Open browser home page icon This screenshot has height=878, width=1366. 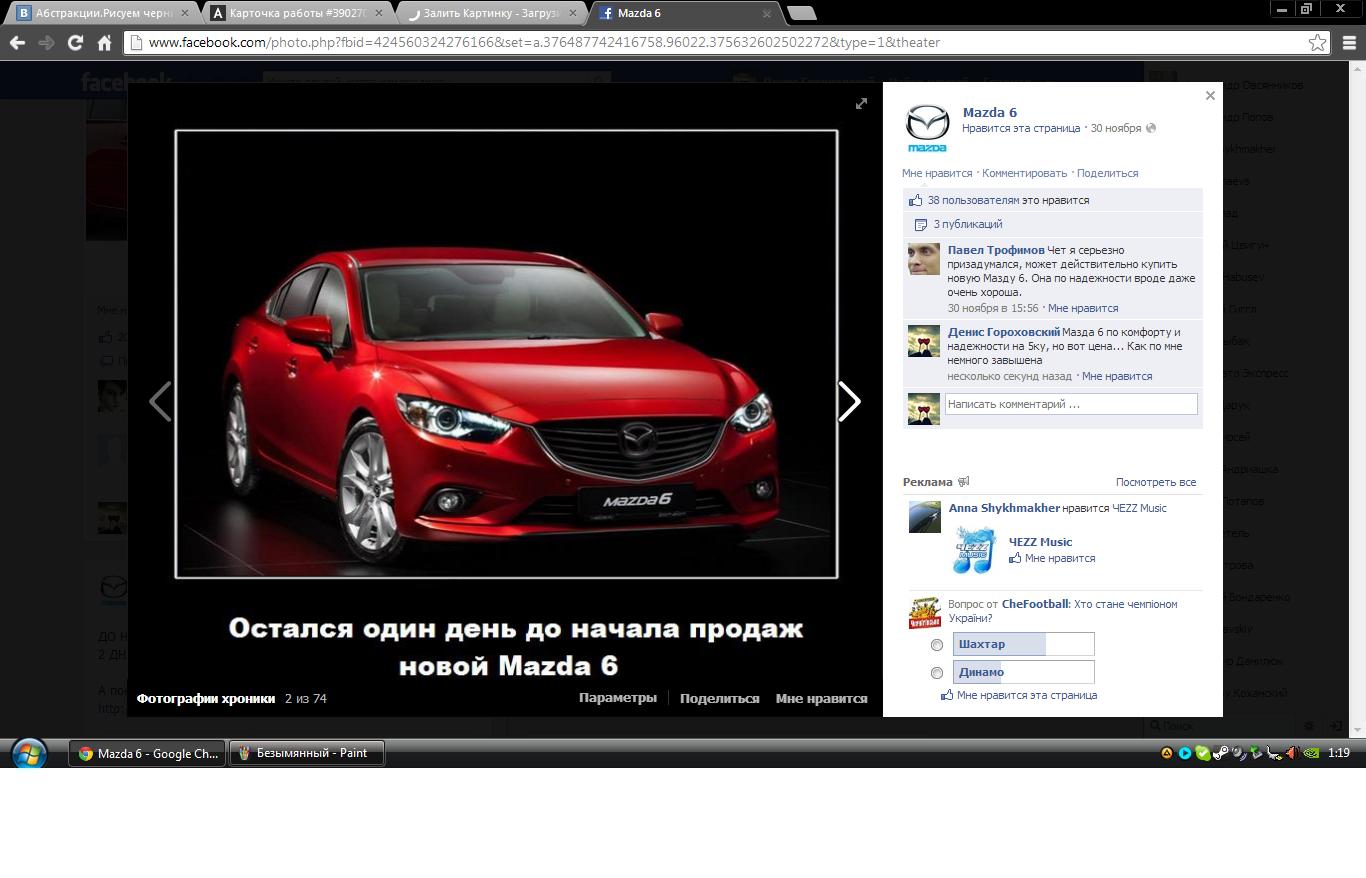click(104, 42)
